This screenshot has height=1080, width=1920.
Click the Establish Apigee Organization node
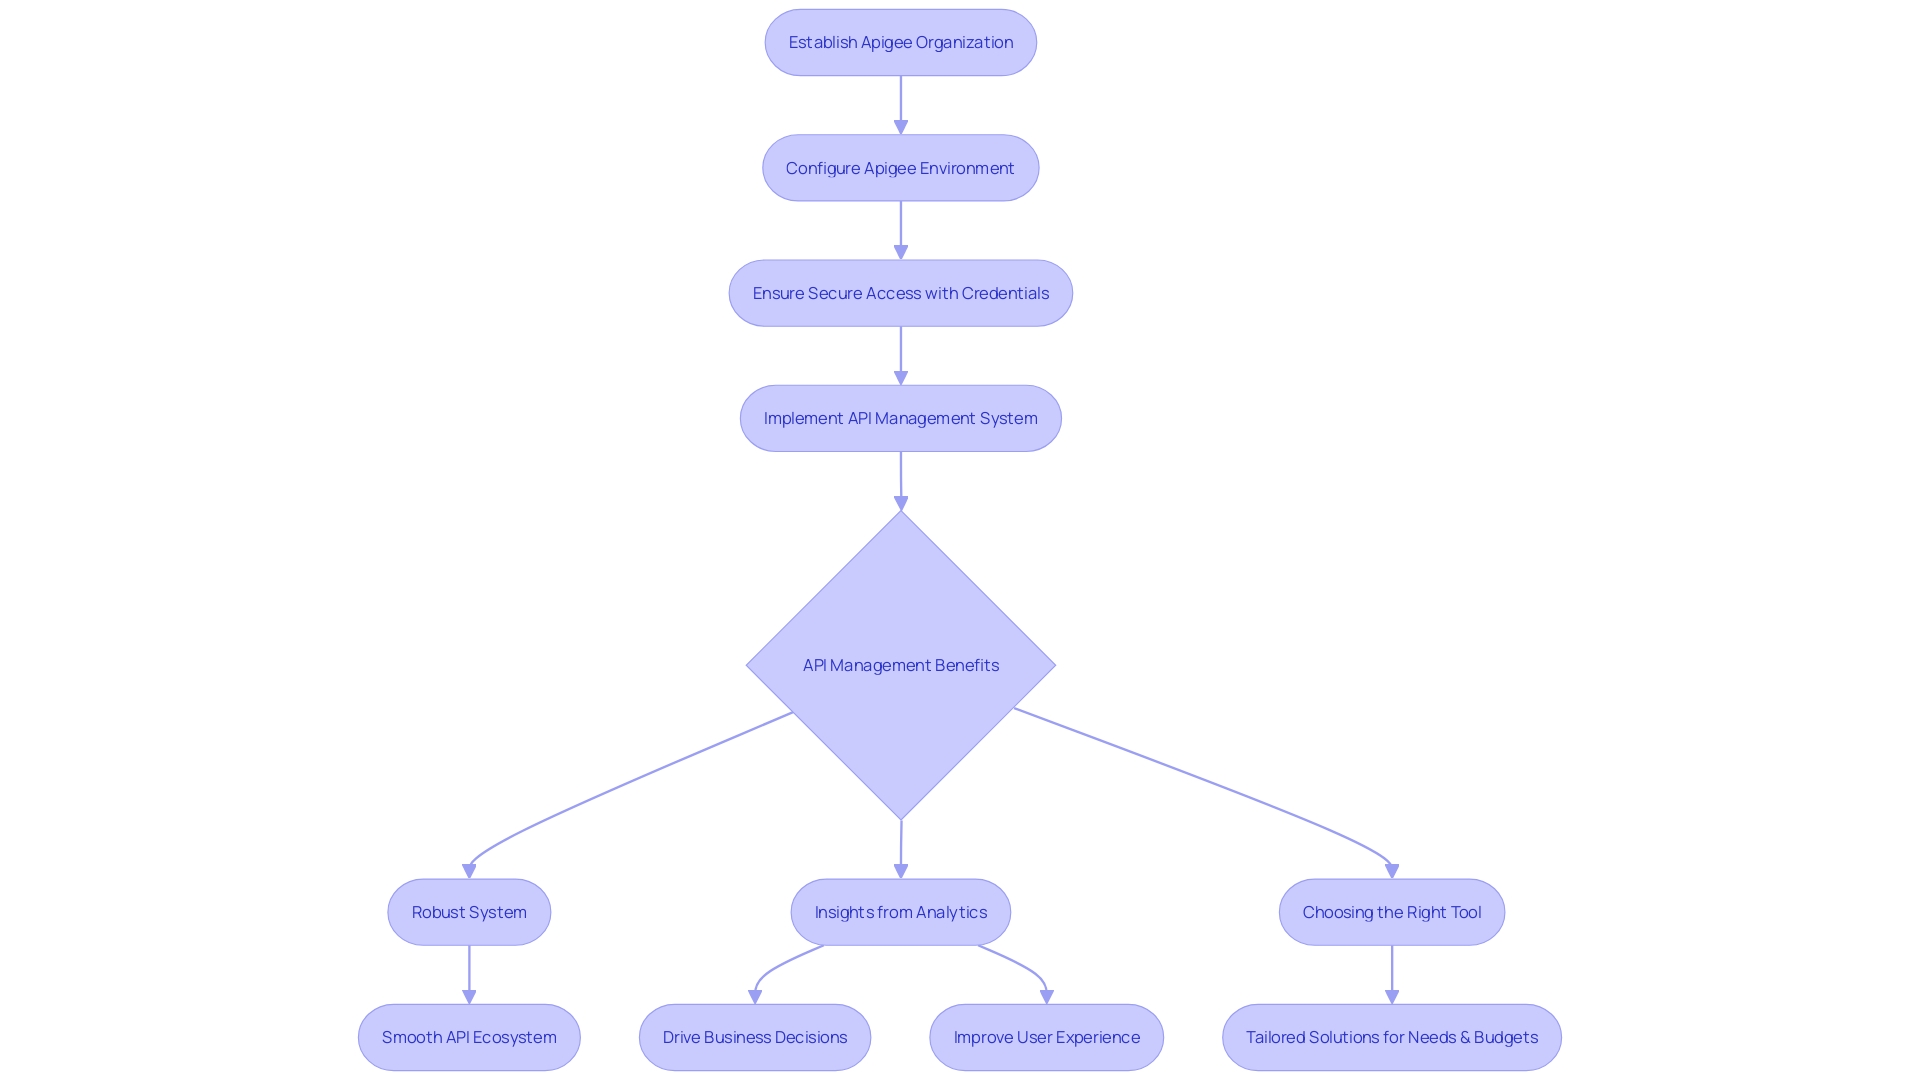pyautogui.click(x=901, y=42)
